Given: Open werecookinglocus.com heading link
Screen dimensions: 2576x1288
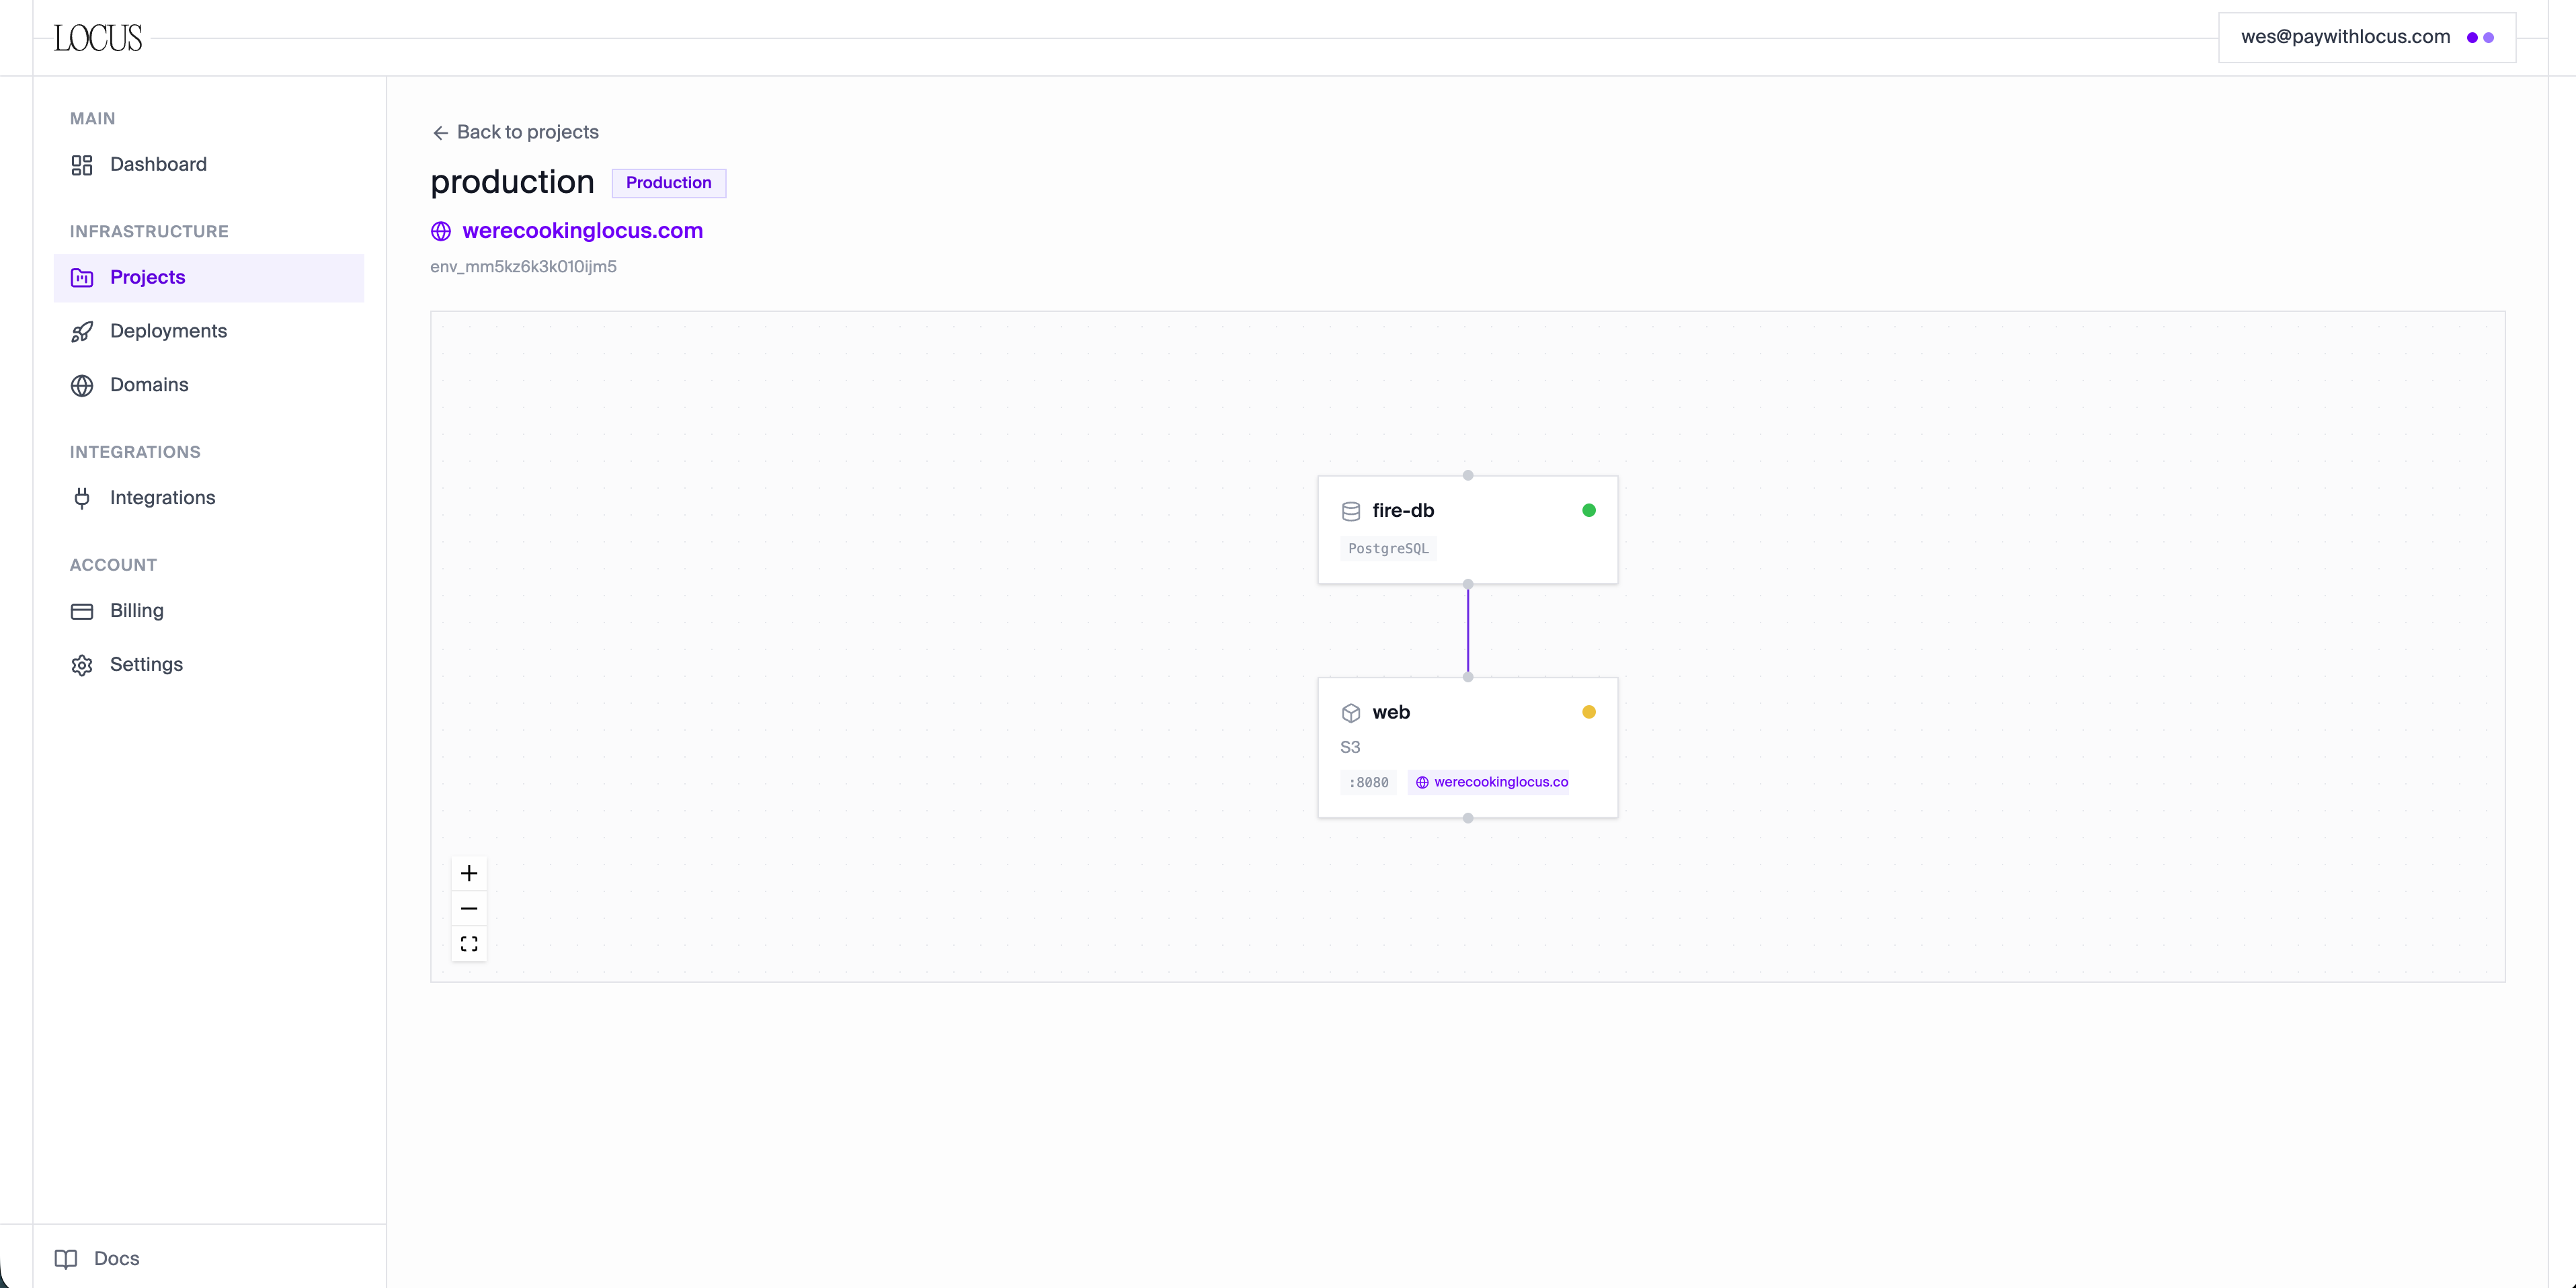Looking at the screenshot, I should 582,231.
